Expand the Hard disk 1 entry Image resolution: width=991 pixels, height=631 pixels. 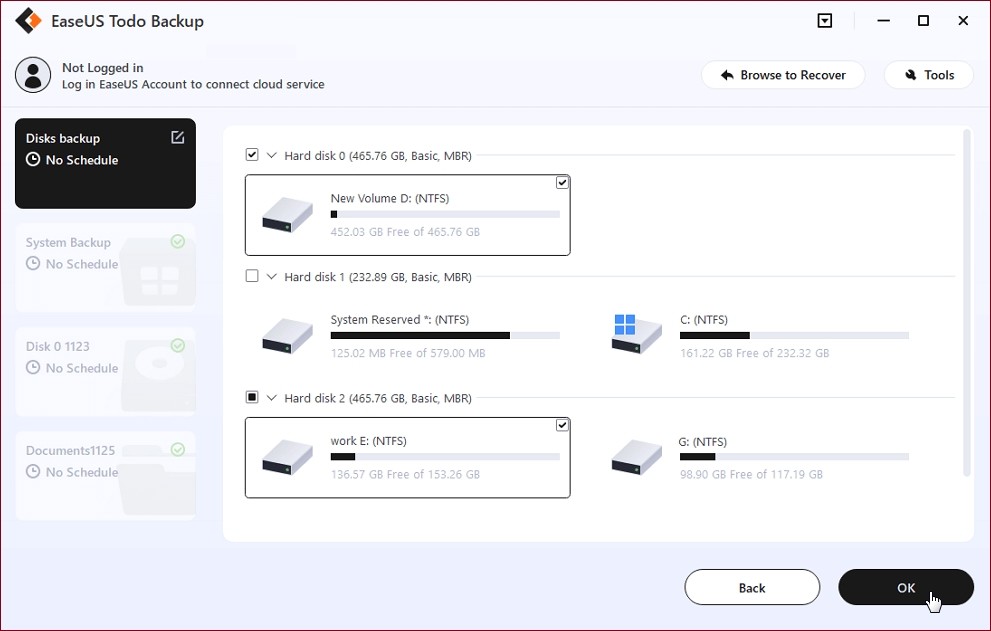point(270,276)
